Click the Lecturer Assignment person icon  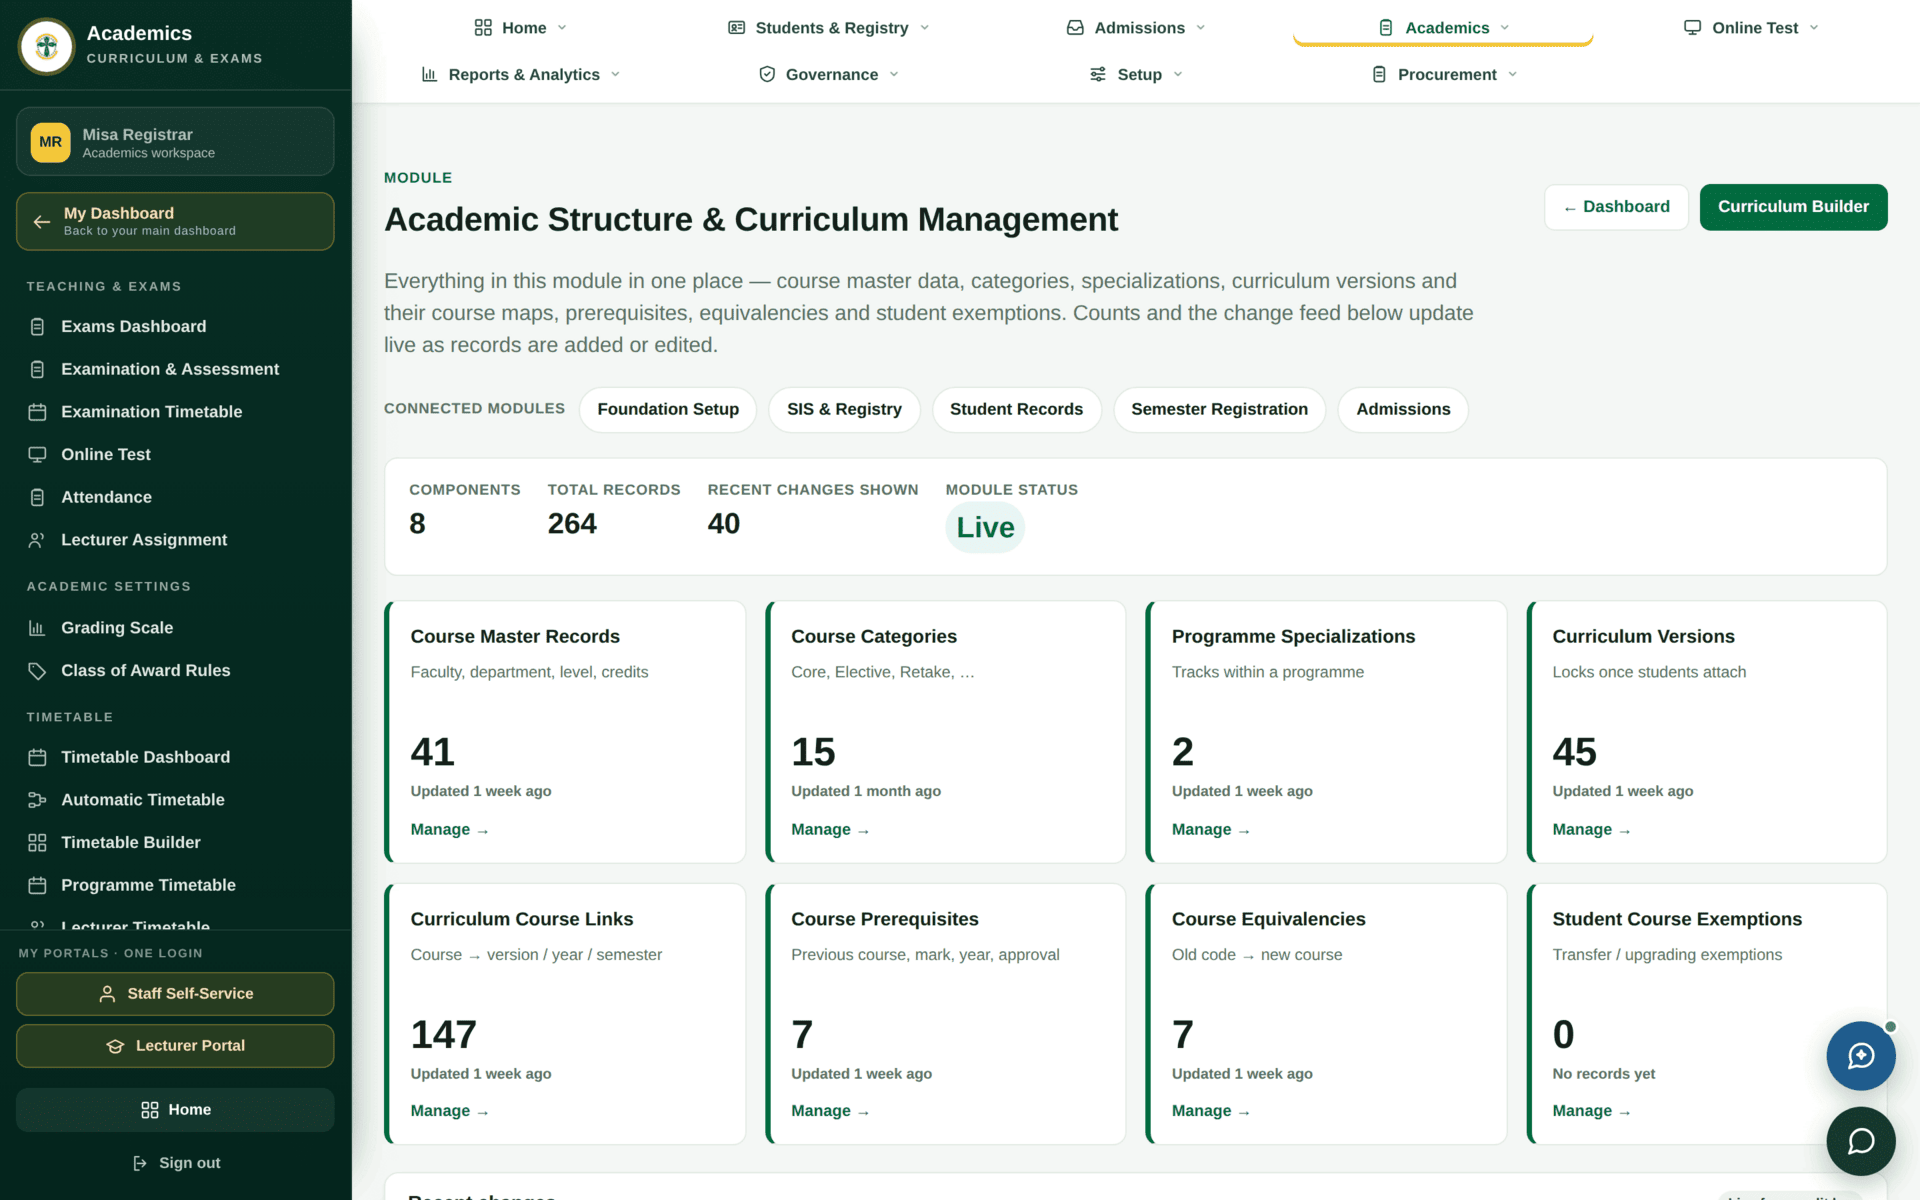[37, 540]
